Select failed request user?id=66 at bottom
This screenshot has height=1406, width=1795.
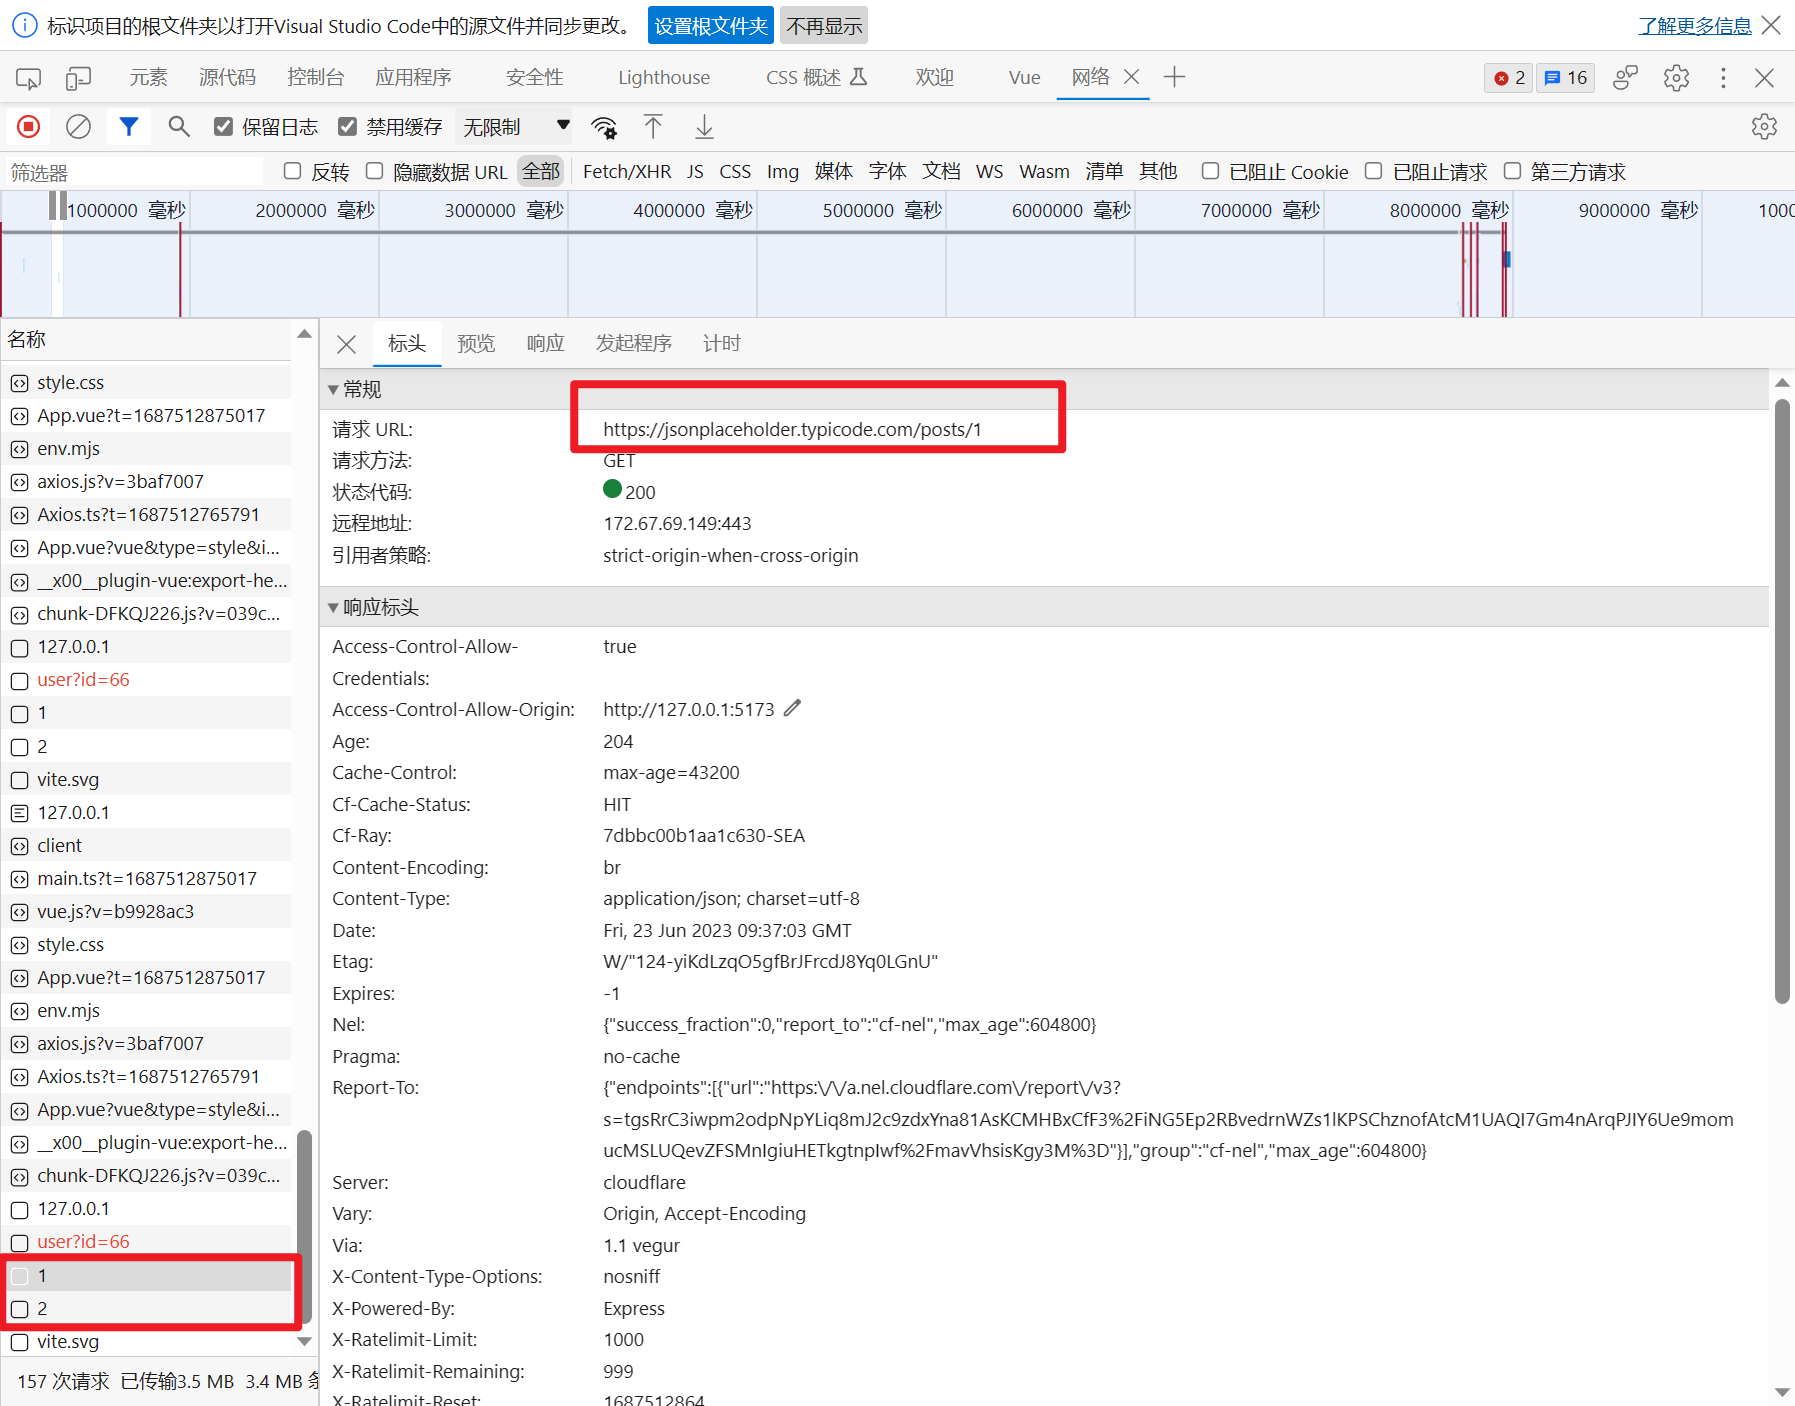coord(145,1241)
